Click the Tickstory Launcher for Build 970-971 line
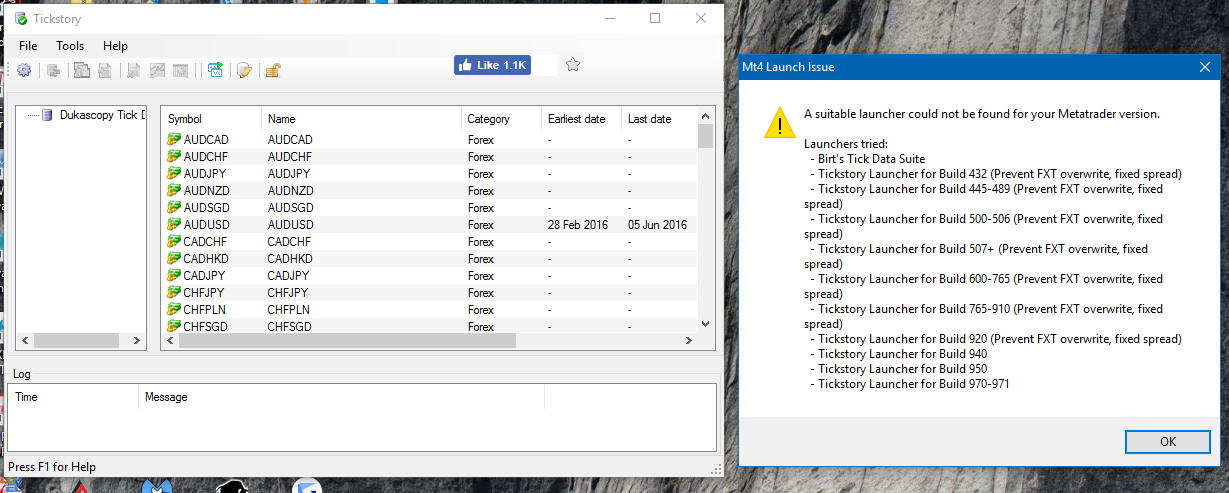This screenshot has width=1229, height=493. pos(914,384)
